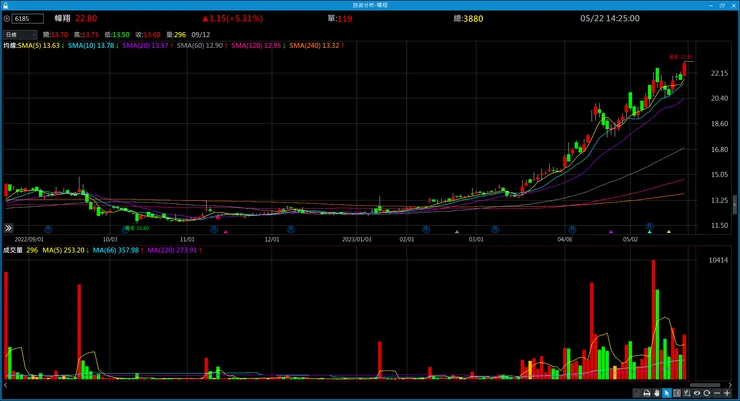Click the MA(5) 253.20 volume label

pos(66,250)
